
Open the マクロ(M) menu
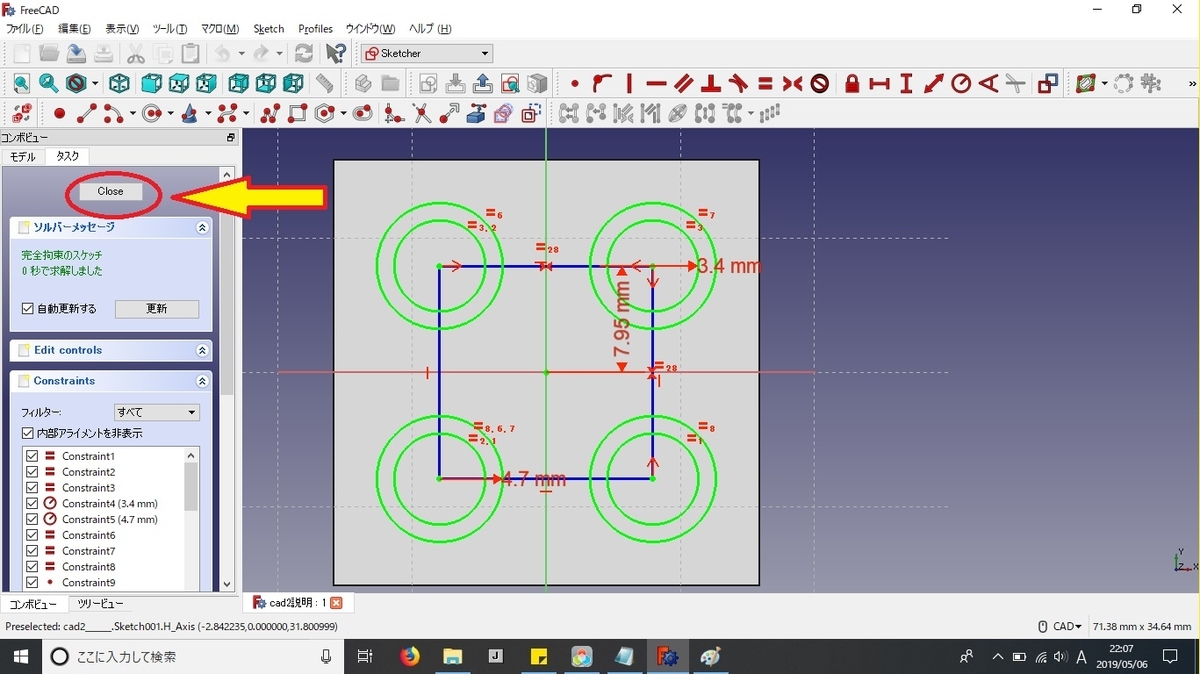(220, 29)
